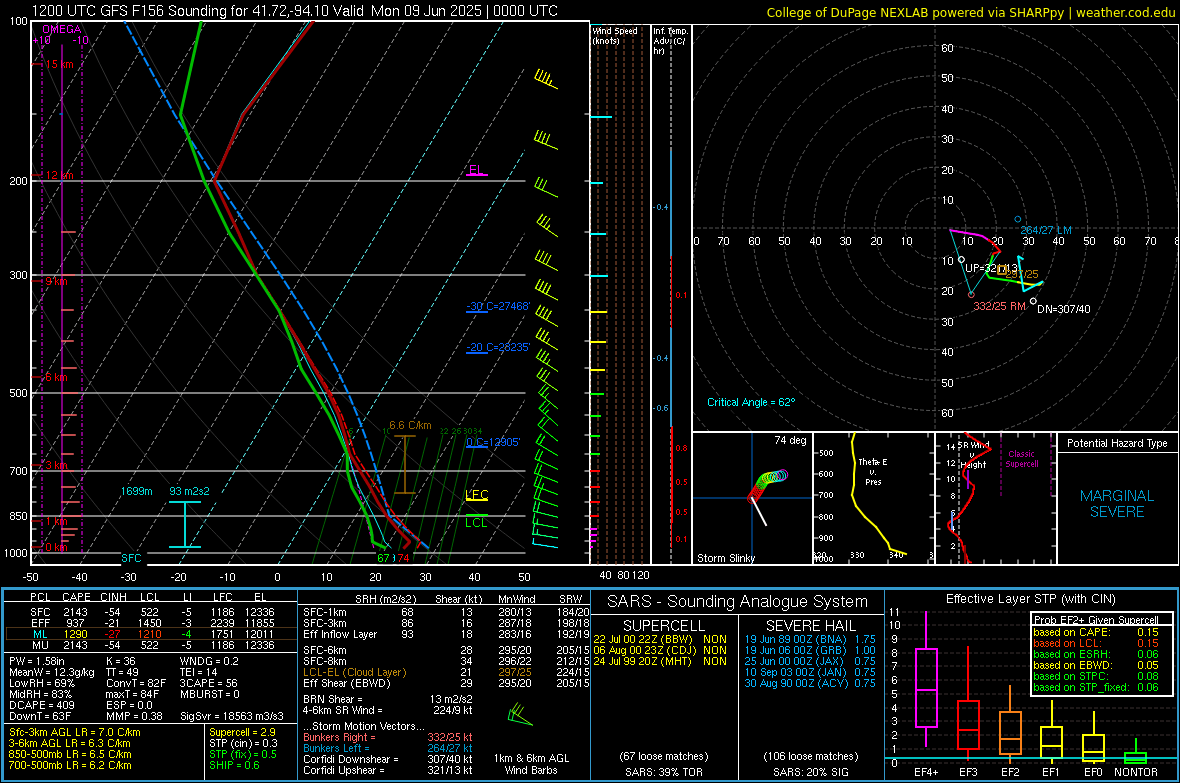Screen dimensions: 1180x783
Task: Click the College of DuPage NEXLAB credit text
Action: (971, 12)
